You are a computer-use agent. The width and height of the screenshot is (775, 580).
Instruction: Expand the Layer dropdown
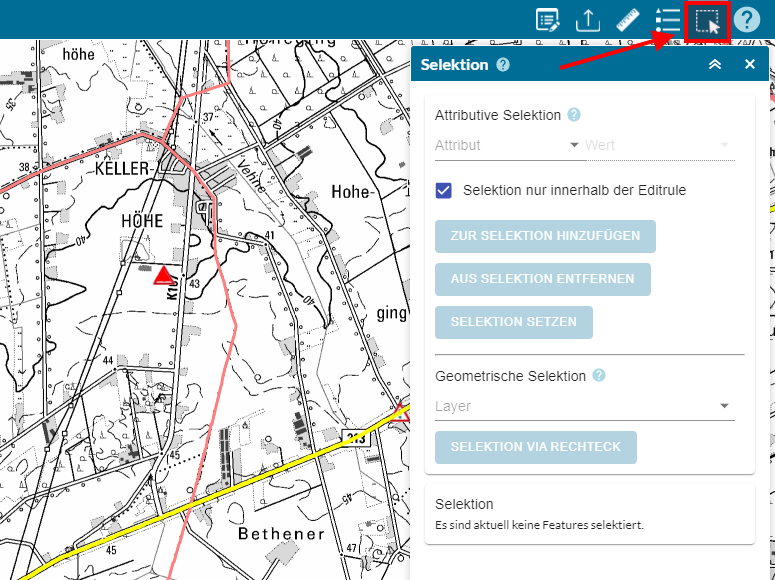[584, 407]
